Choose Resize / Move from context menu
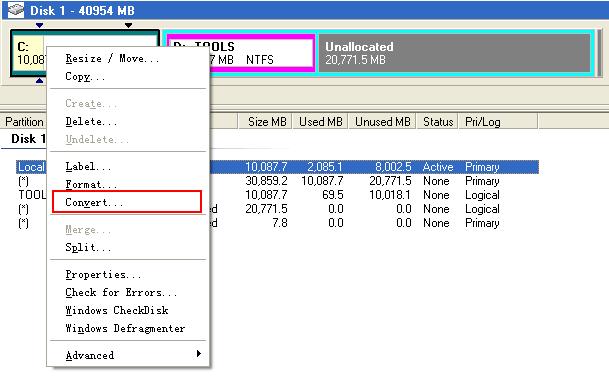Image resolution: width=609 pixels, height=385 pixels. [112, 59]
